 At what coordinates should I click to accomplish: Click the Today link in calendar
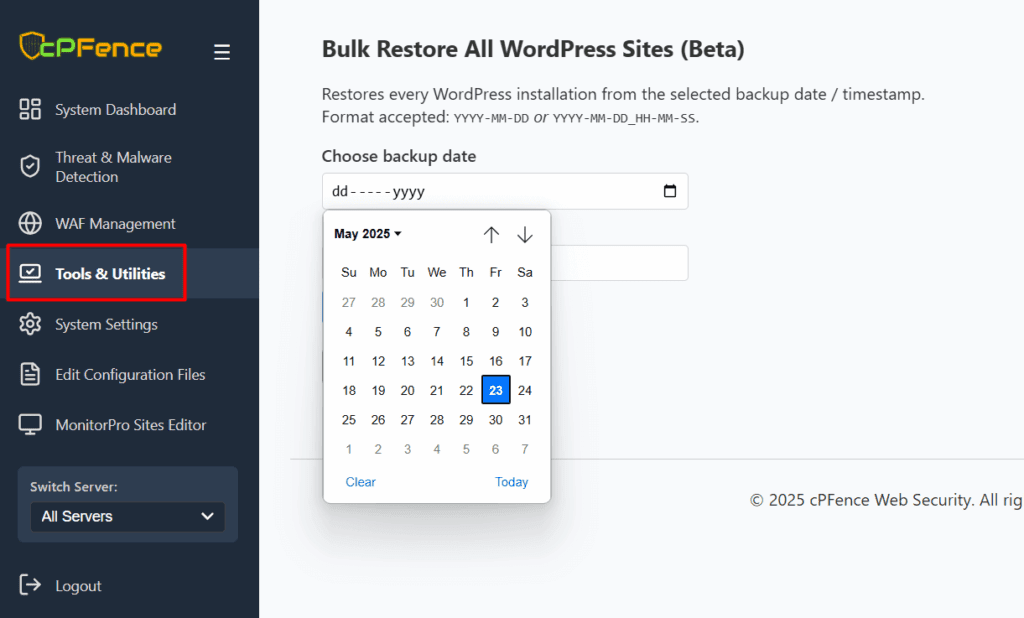(511, 482)
